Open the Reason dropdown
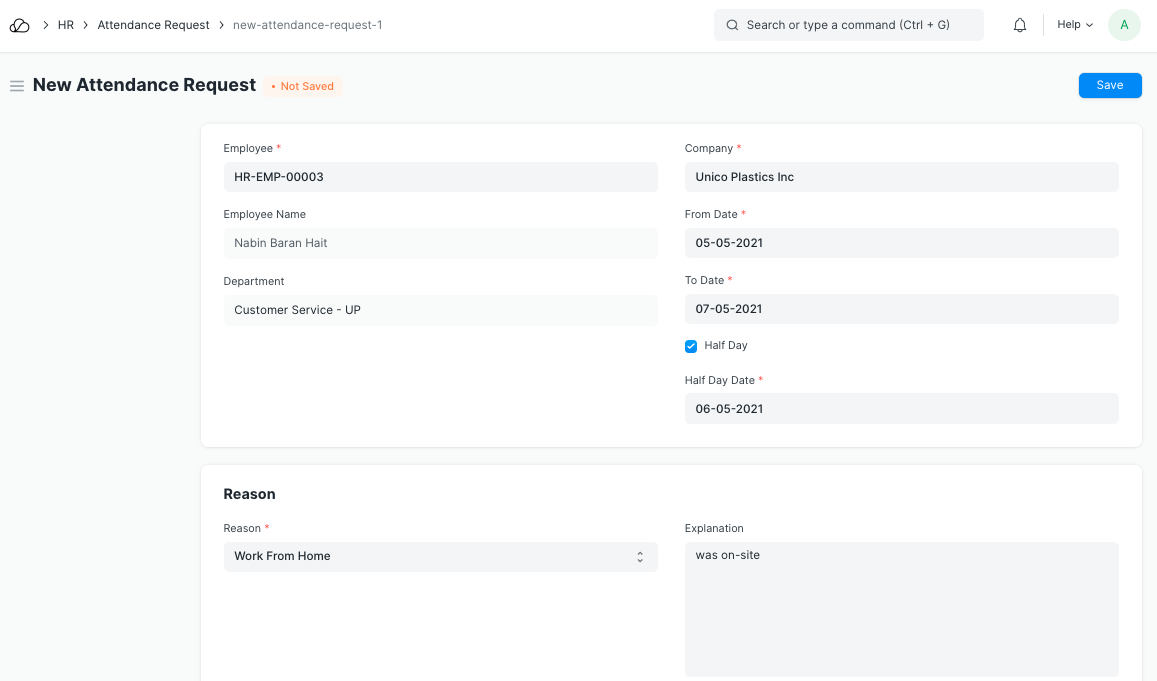 click(x=440, y=557)
